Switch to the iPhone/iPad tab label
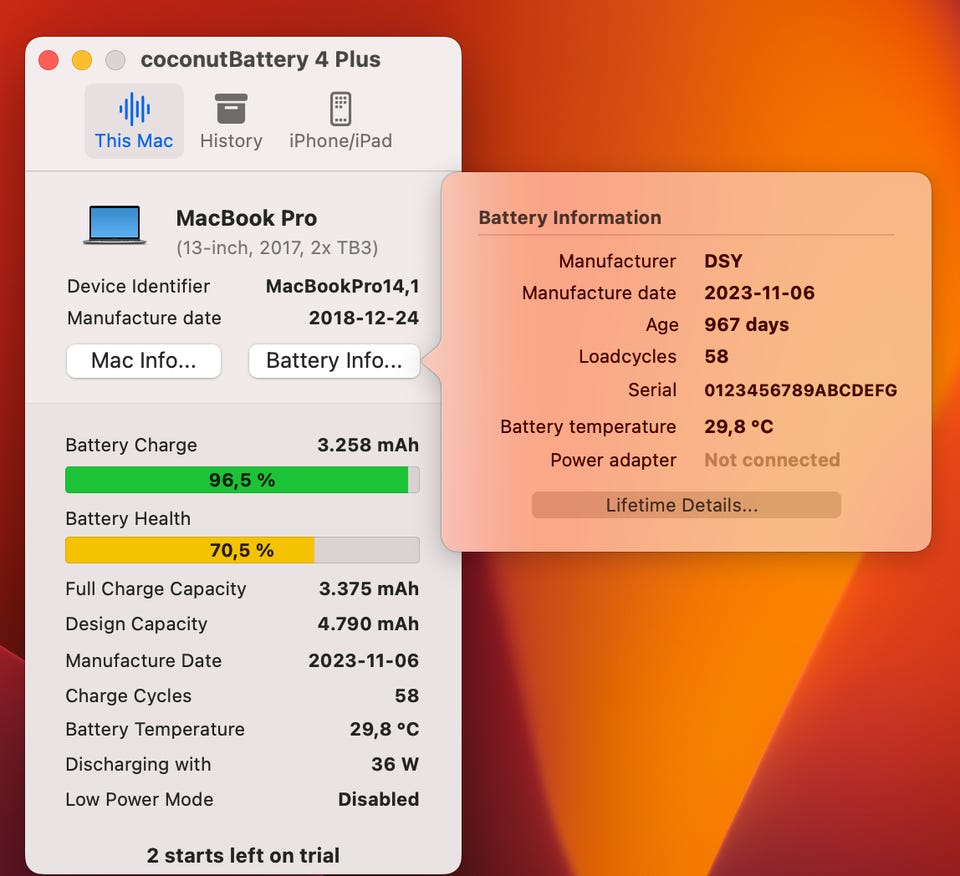 tap(340, 141)
